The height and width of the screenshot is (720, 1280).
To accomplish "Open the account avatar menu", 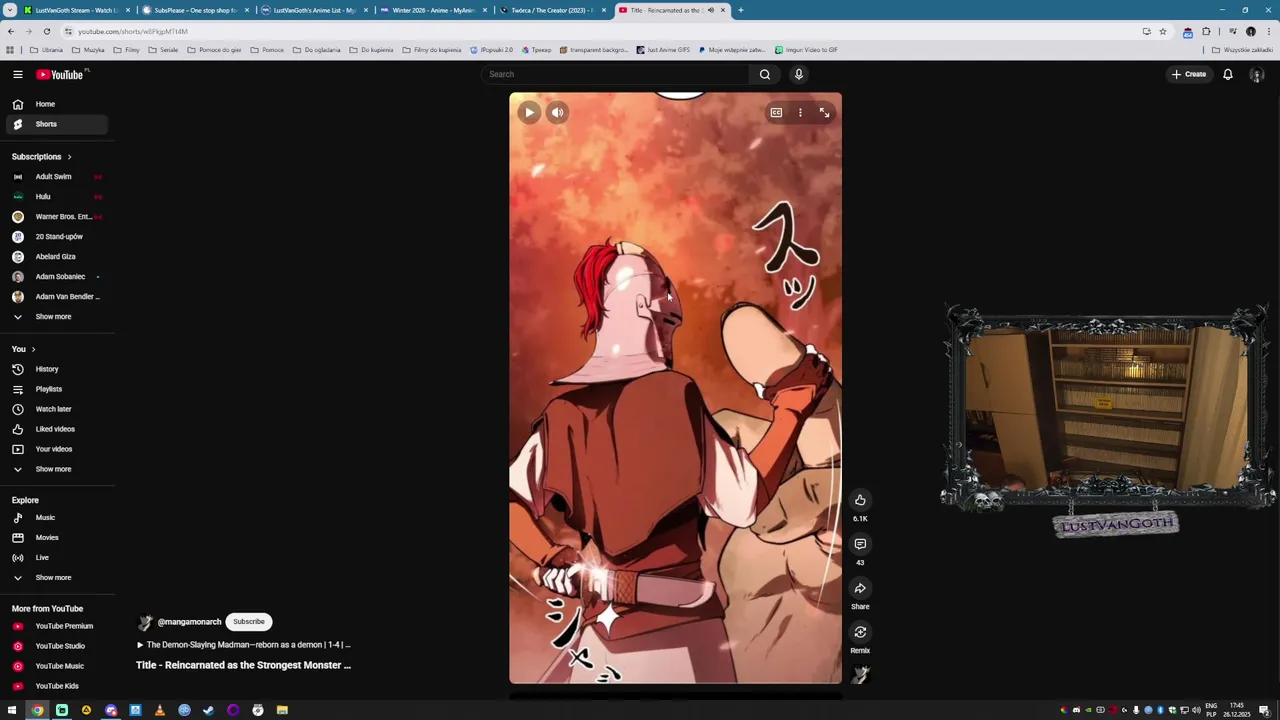I will click(x=1257, y=74).
